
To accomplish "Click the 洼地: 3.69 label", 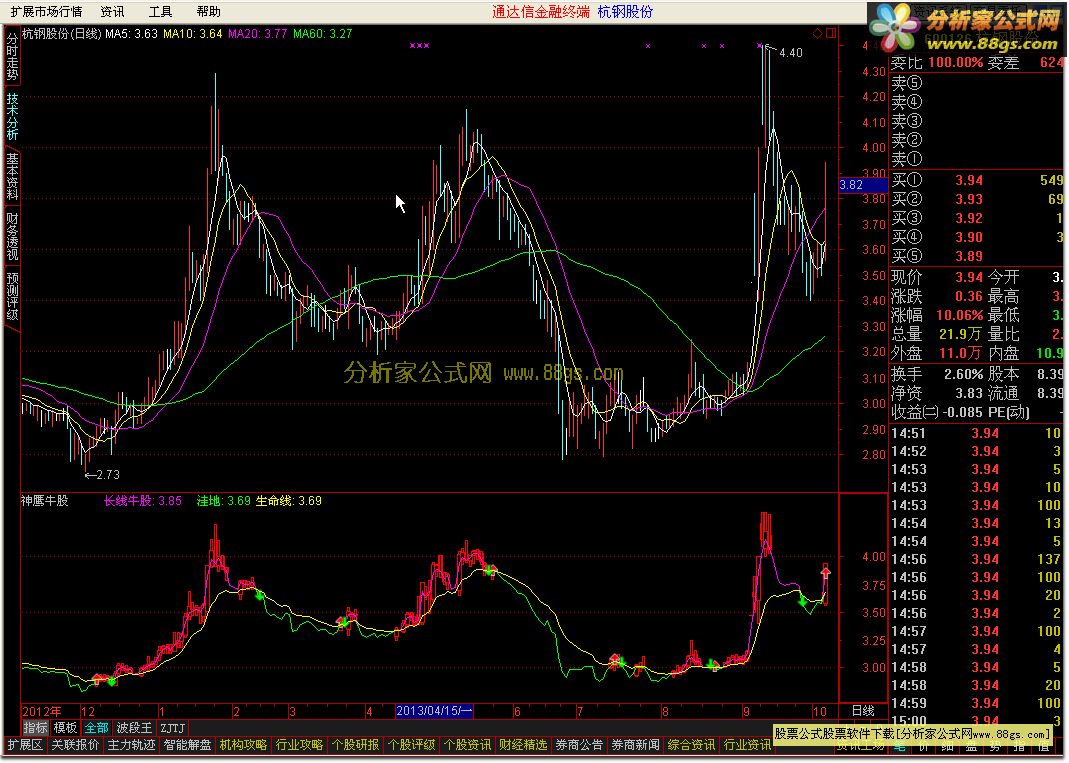I will tap(224, 501).
